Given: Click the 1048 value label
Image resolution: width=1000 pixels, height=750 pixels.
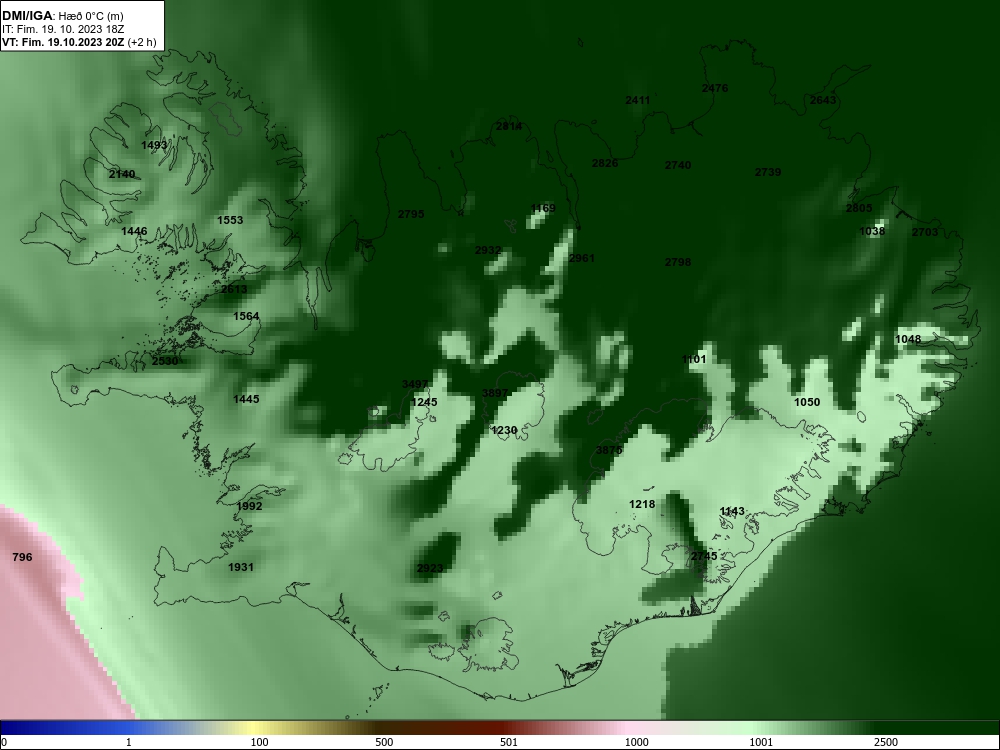Looking at the screenshot, I should coord(908,339).
